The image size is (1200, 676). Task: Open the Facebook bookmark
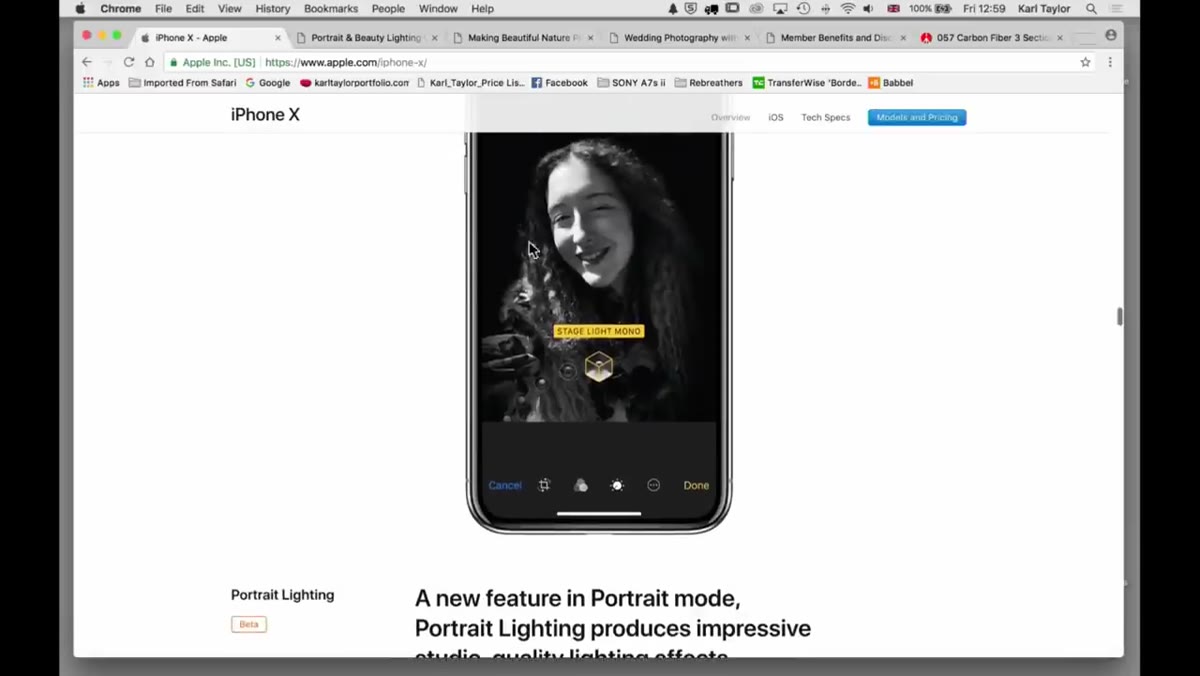pos(559,83)
